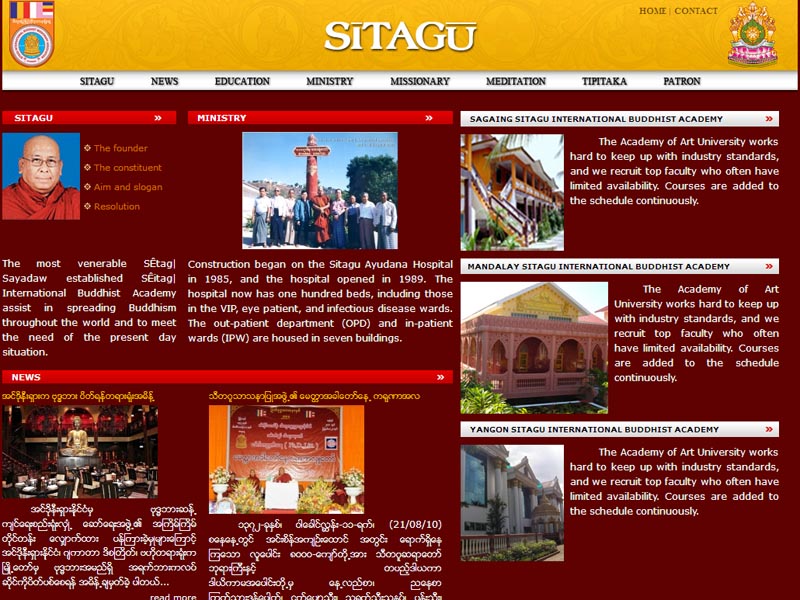The width and height of the screenshot is (800, 600).
Task: Select the PATRON navigation item
Action: 682,81
